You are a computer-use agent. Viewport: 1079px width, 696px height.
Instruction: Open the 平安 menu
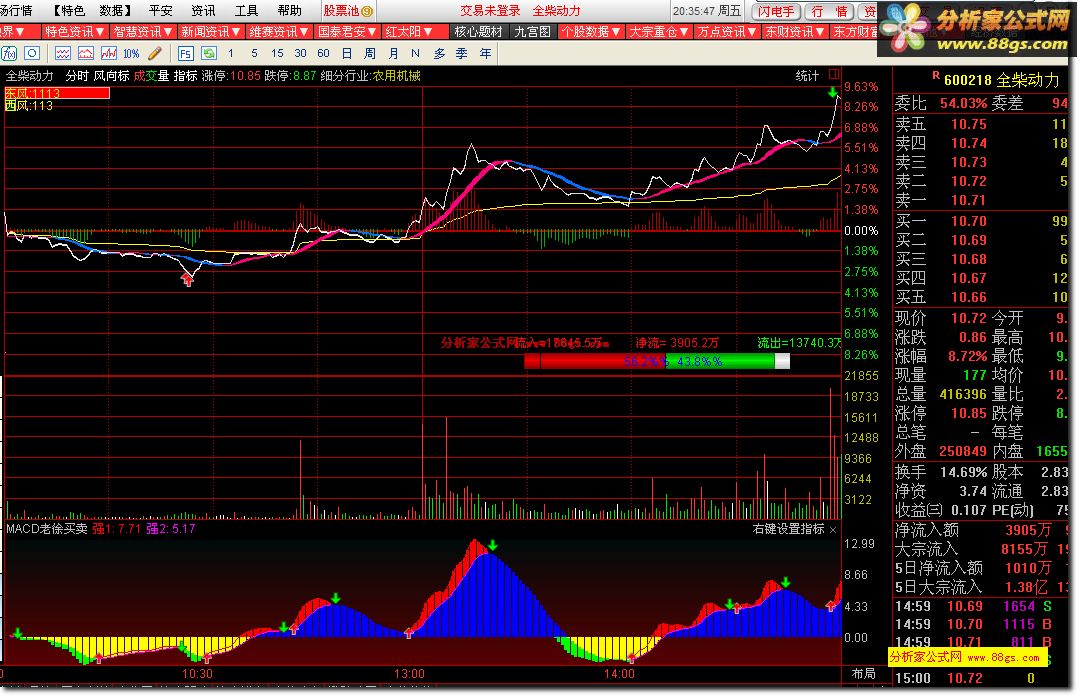coord(160,10)
